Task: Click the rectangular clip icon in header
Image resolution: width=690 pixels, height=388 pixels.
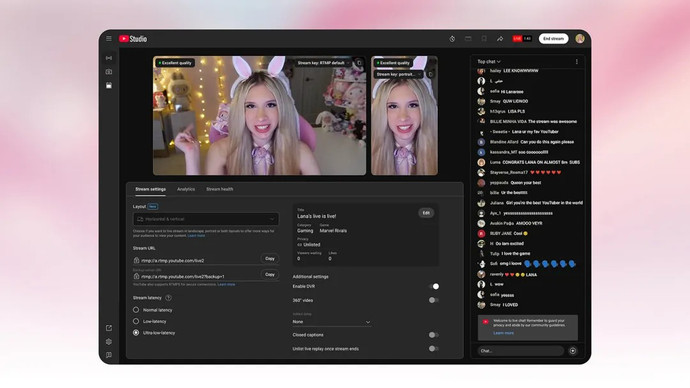Action: (468, 39)
